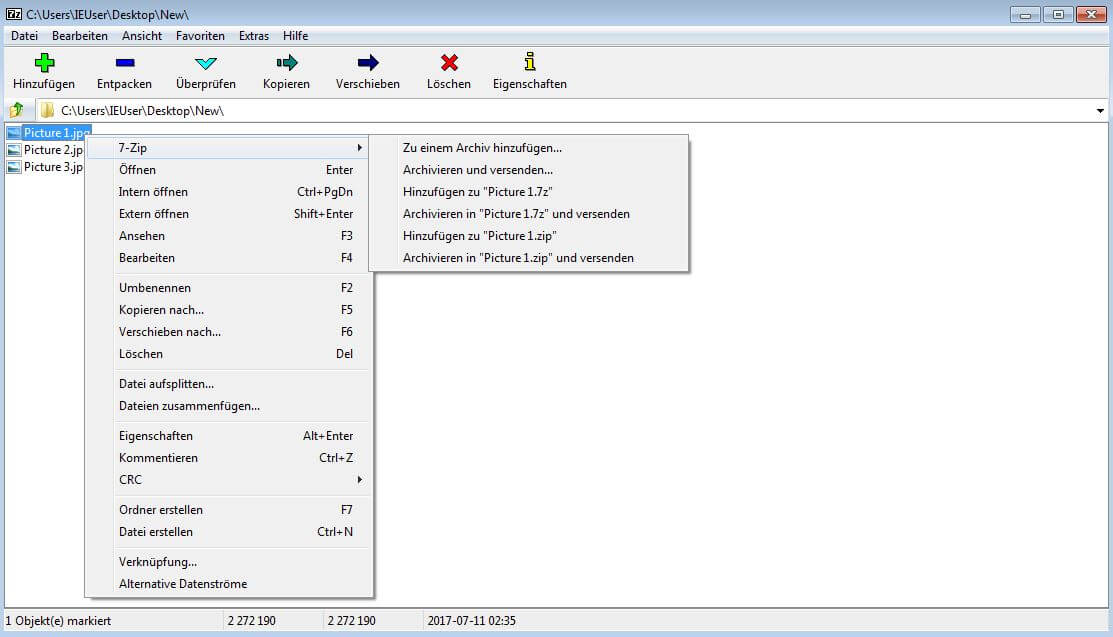Choose Archivieren und versenden...
Image resolution: width=1113 pixels, height=637 pixels.
529,170
